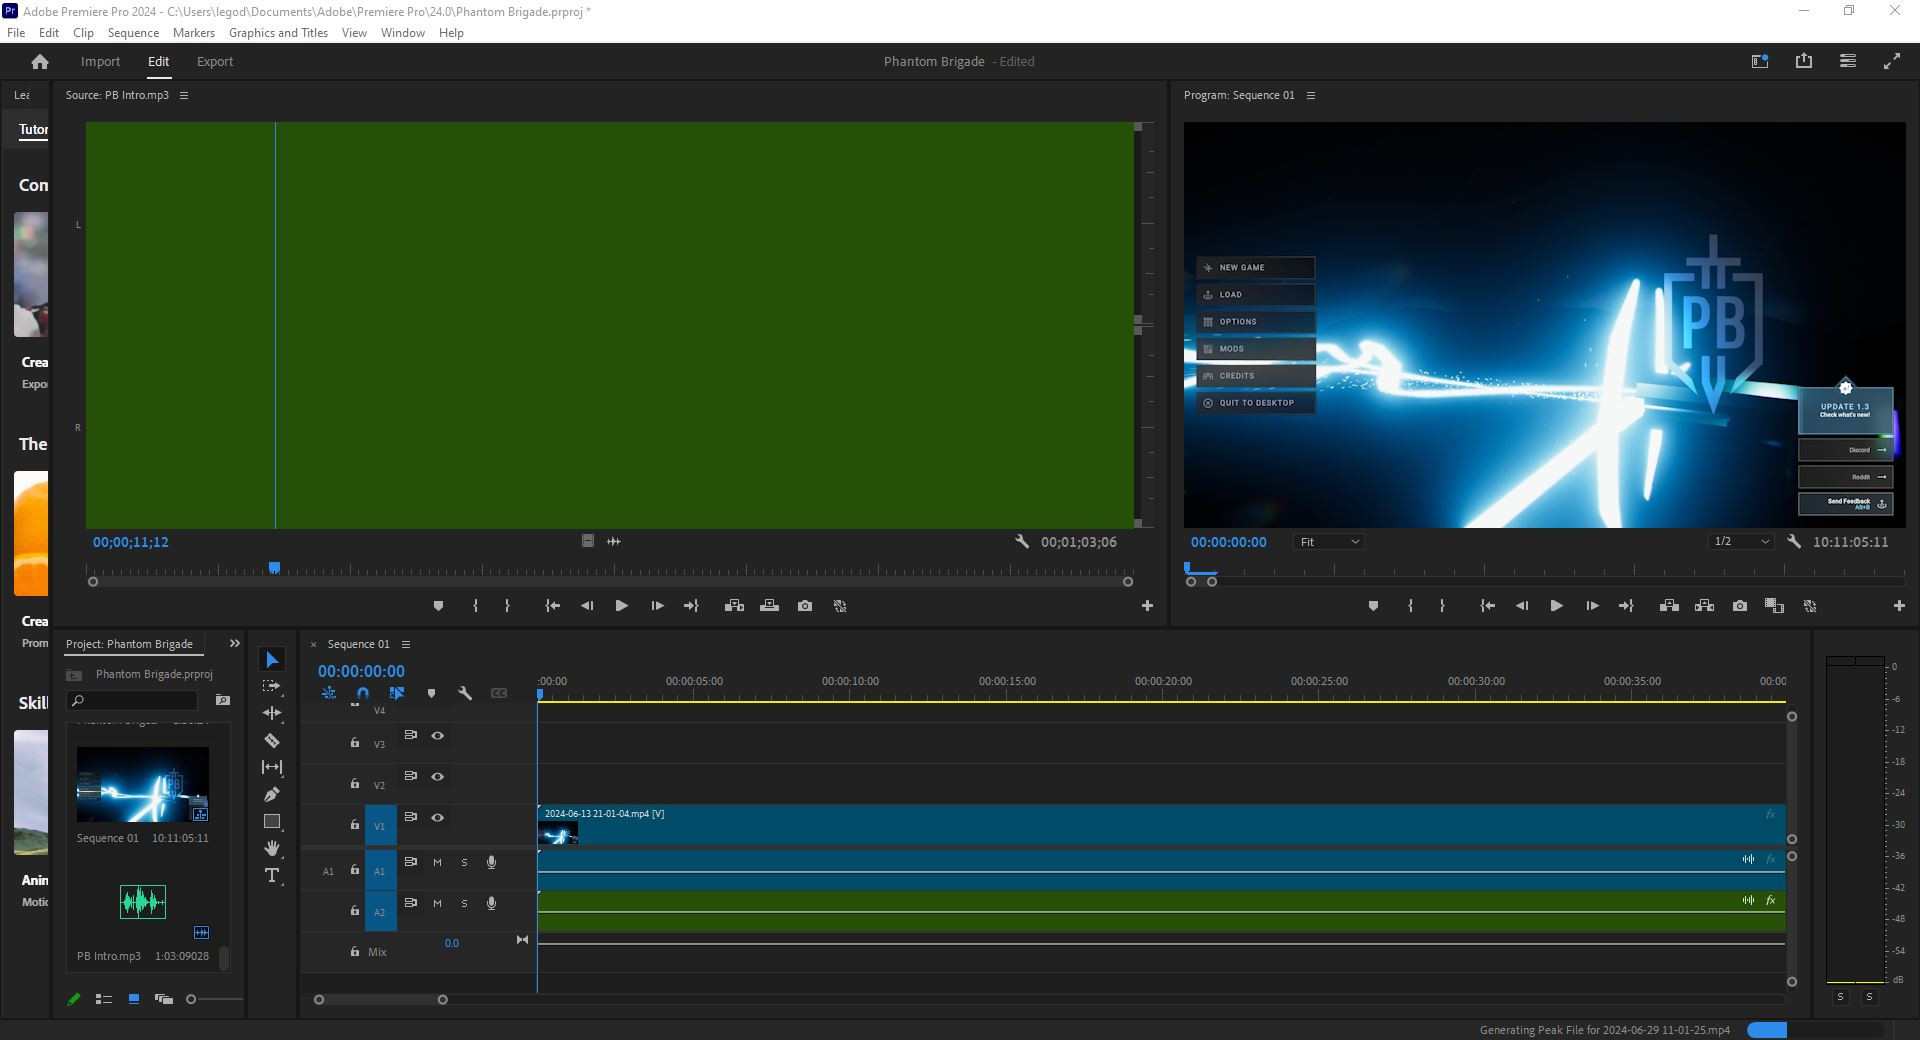The image size is (1920, 1040).
Task: Play the Program monitor sequence
Action: pyautogui.click(x=1556, y=606)
